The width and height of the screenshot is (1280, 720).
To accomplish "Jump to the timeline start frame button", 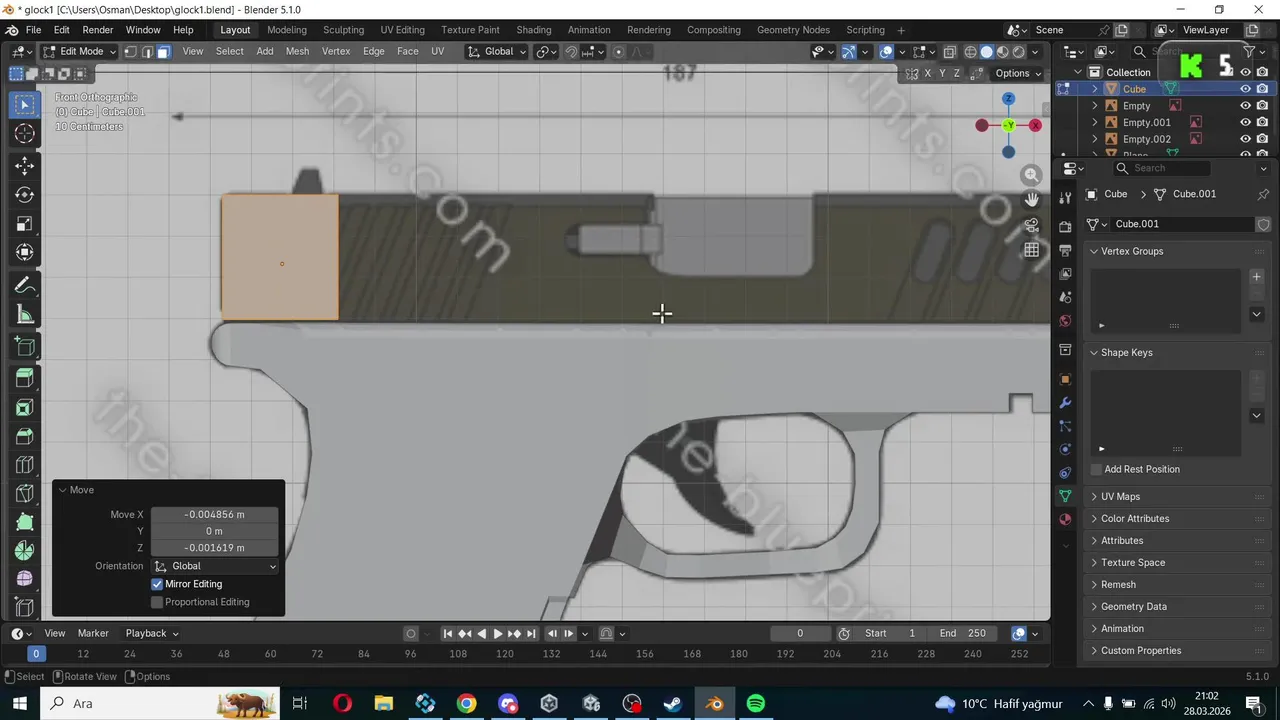I will (x=448, y=633).
